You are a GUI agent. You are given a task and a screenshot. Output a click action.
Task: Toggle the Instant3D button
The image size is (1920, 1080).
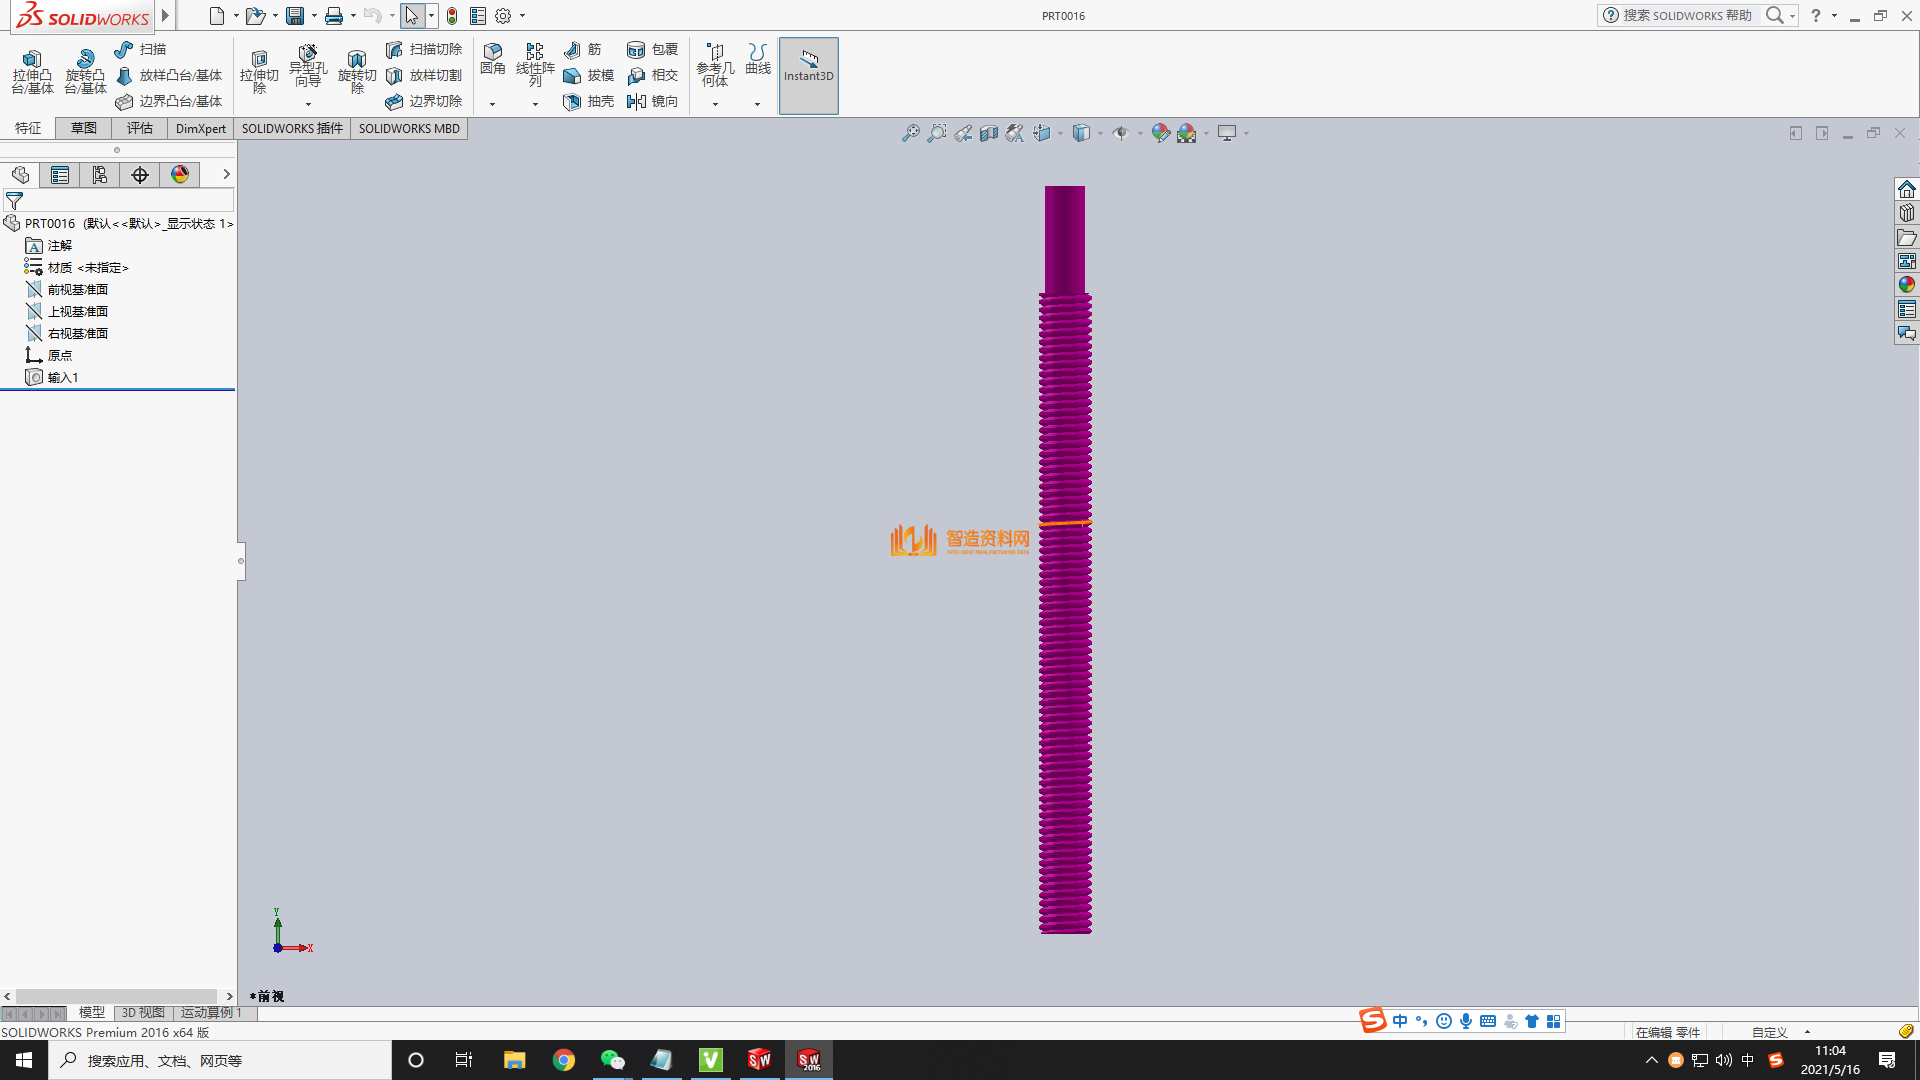(808, 75)
